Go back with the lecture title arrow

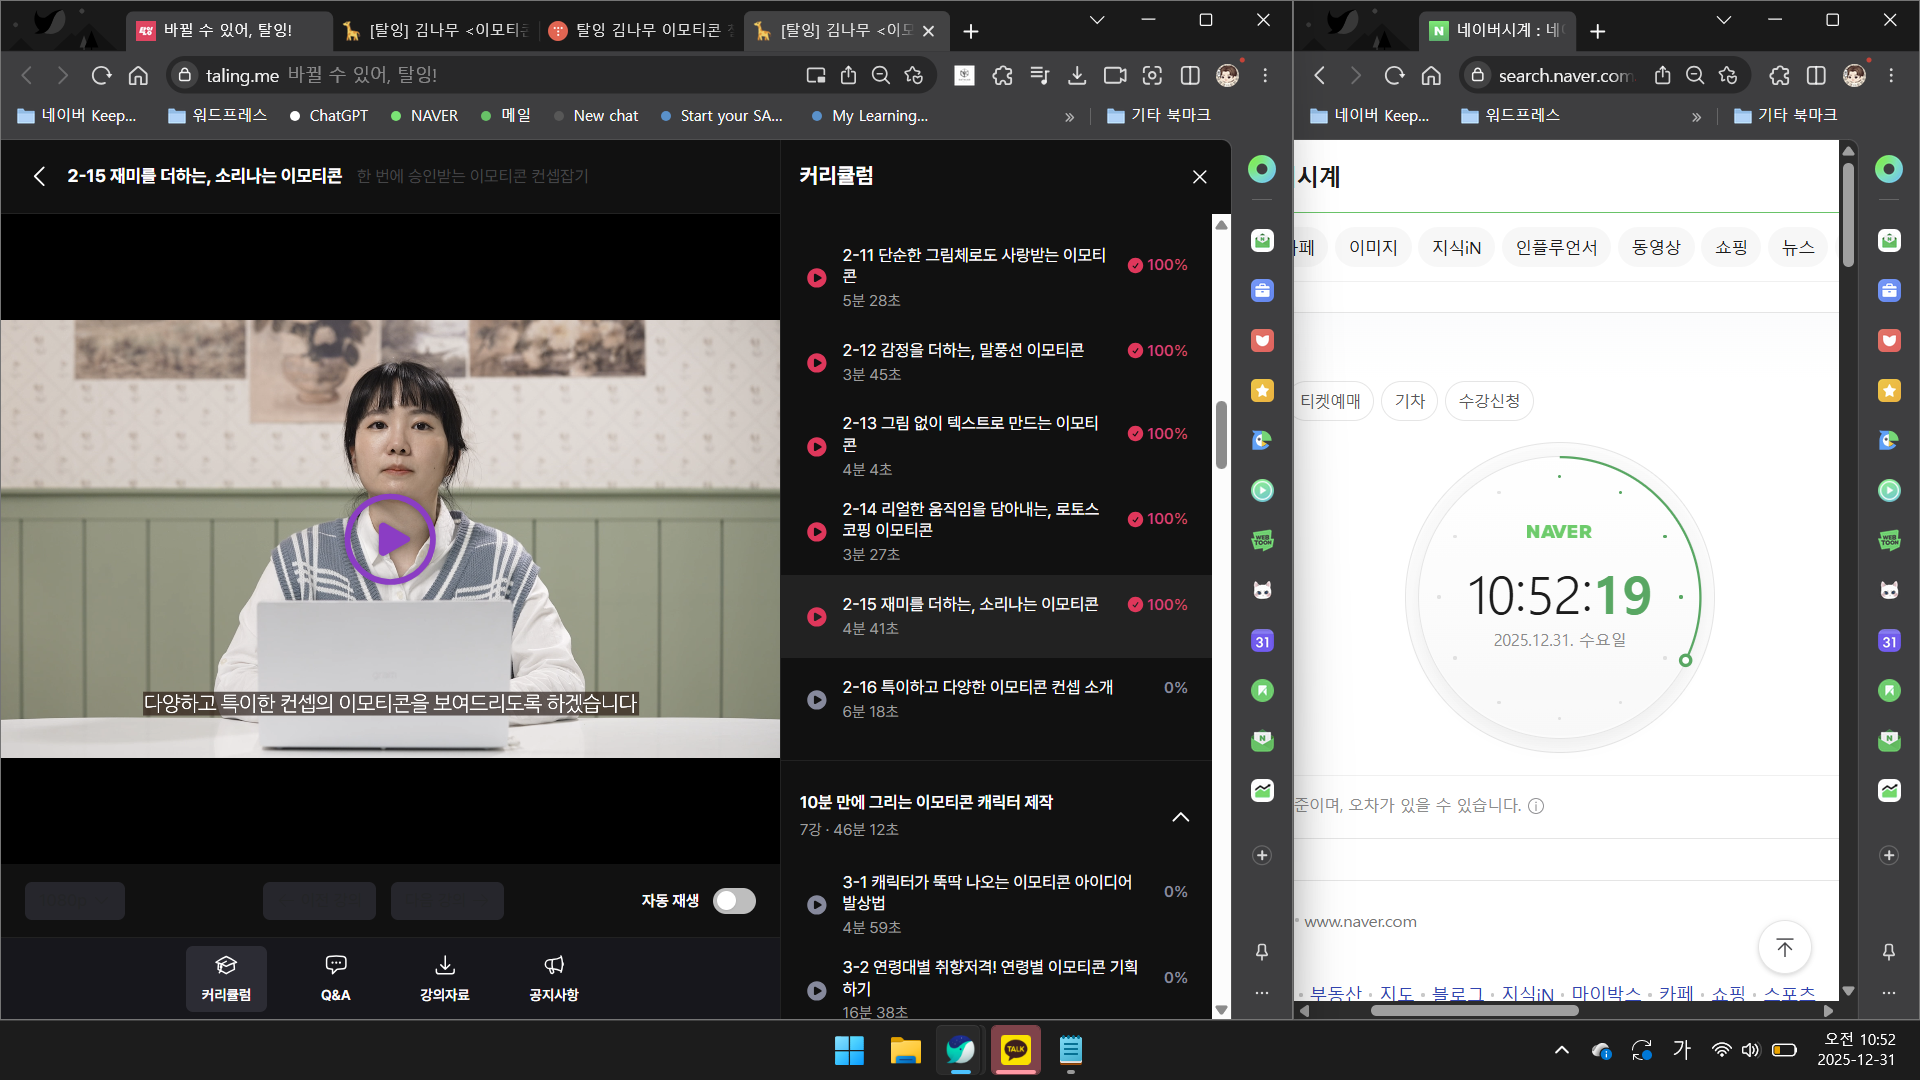coord(39,176)
